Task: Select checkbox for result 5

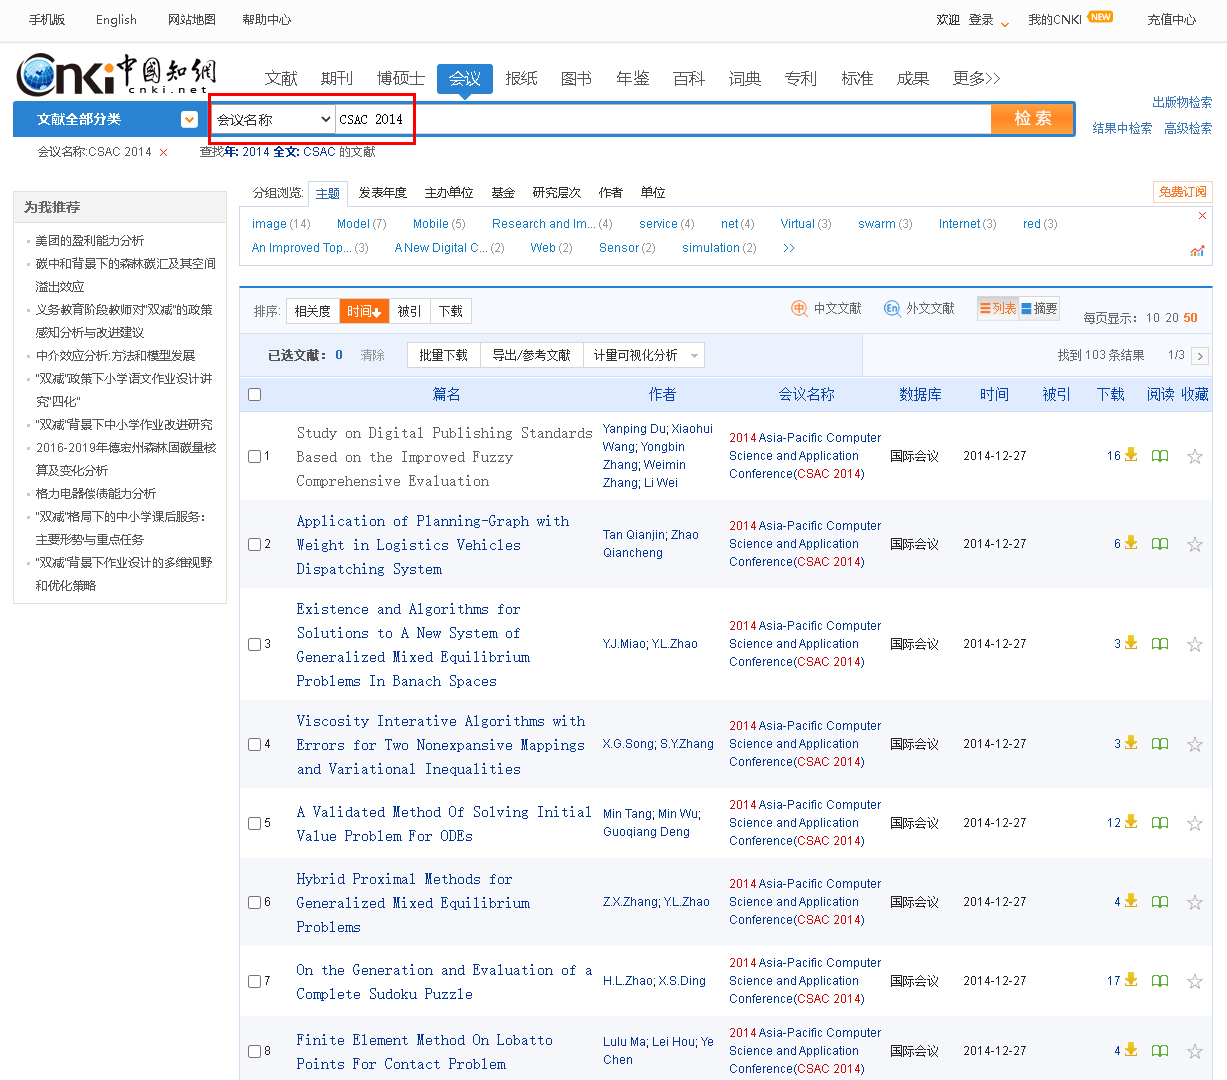Action: pyautogui.click(x=254, y=823)
